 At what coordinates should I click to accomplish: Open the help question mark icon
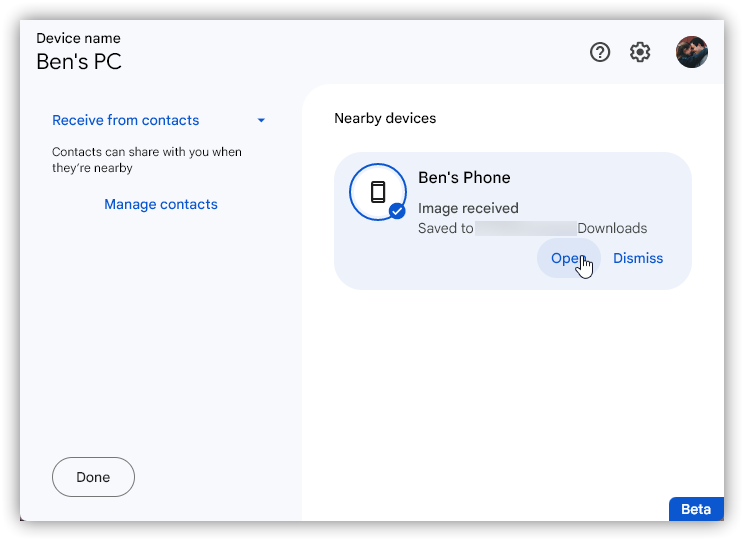click(x=600, y=53)
